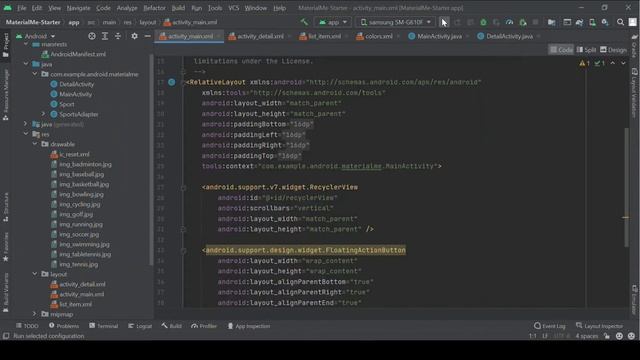Jump to next highlighted error down arrow

[623, 63]
